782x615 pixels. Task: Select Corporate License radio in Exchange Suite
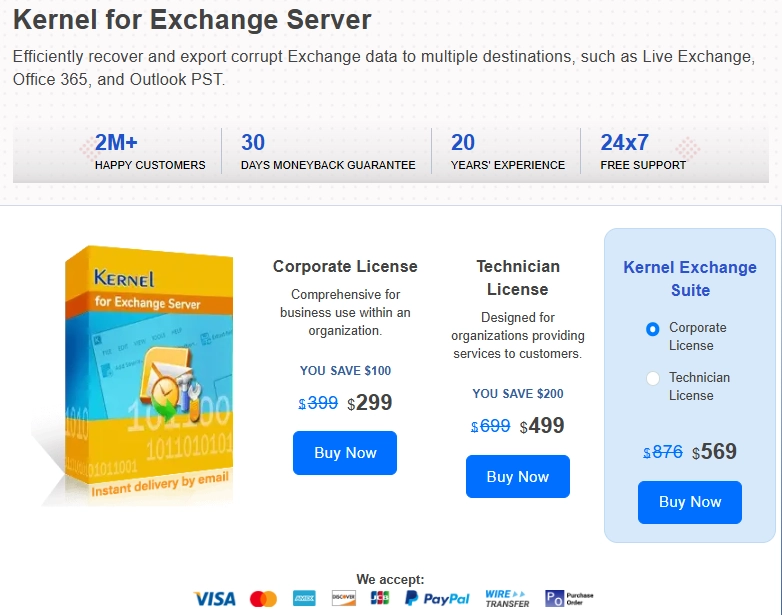(652, 329)
